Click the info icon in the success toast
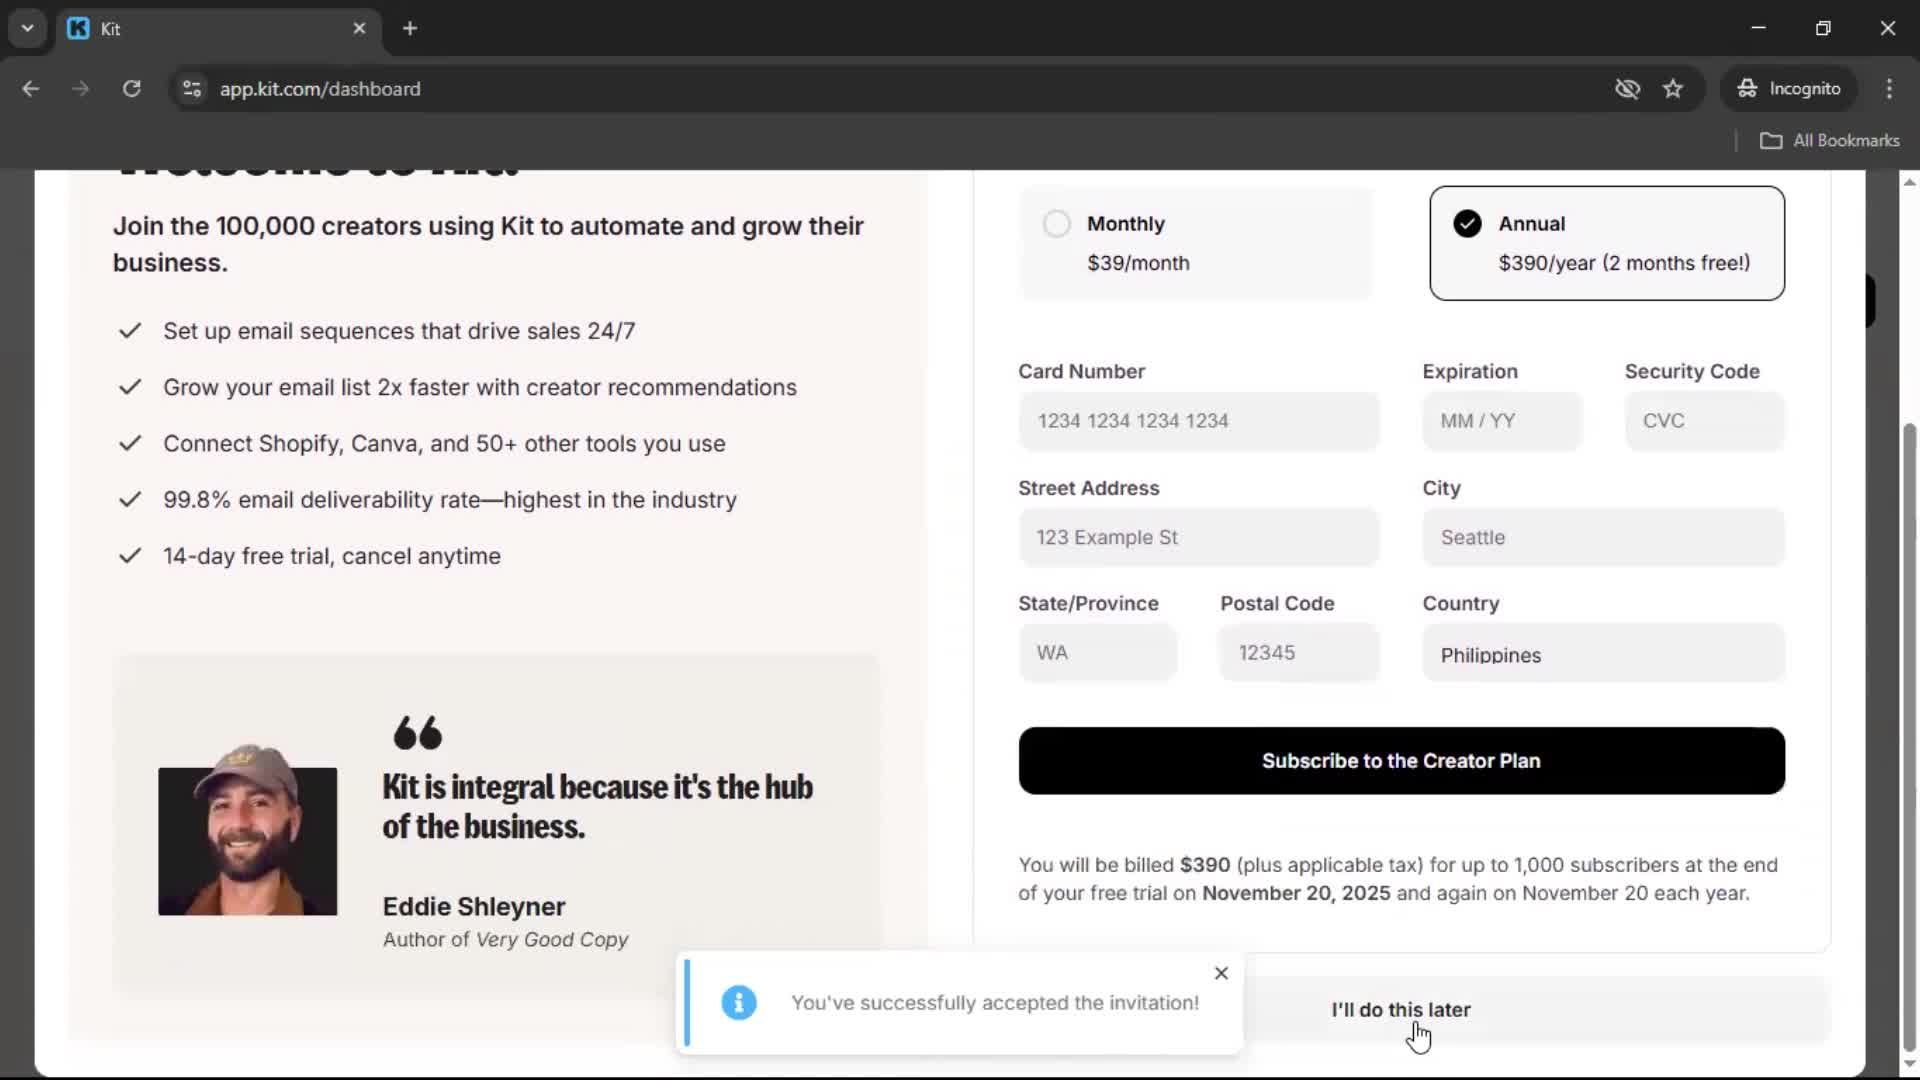 pyautogui.click(x=738, y=1003)
